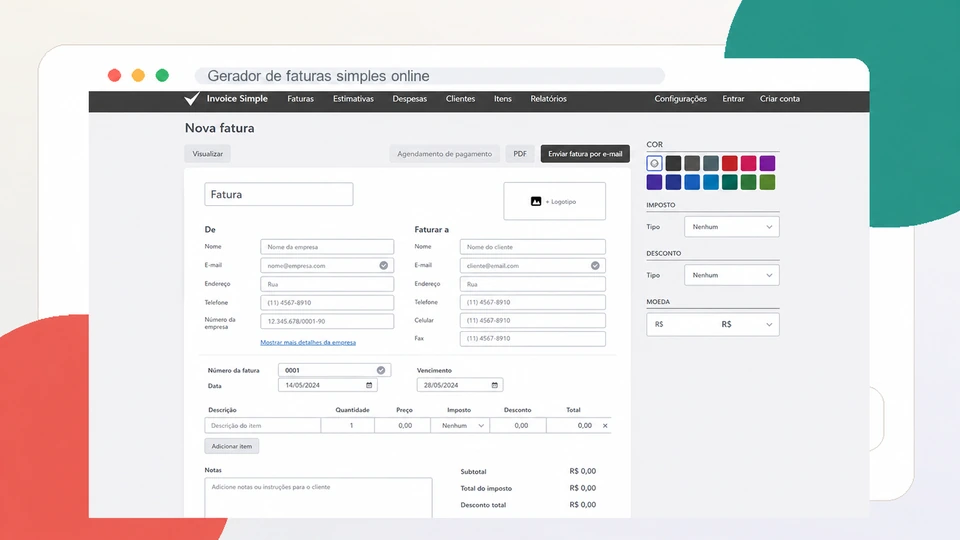Click the Fatura title field
Screen dimensions: 960x540
tap(279, 194)
